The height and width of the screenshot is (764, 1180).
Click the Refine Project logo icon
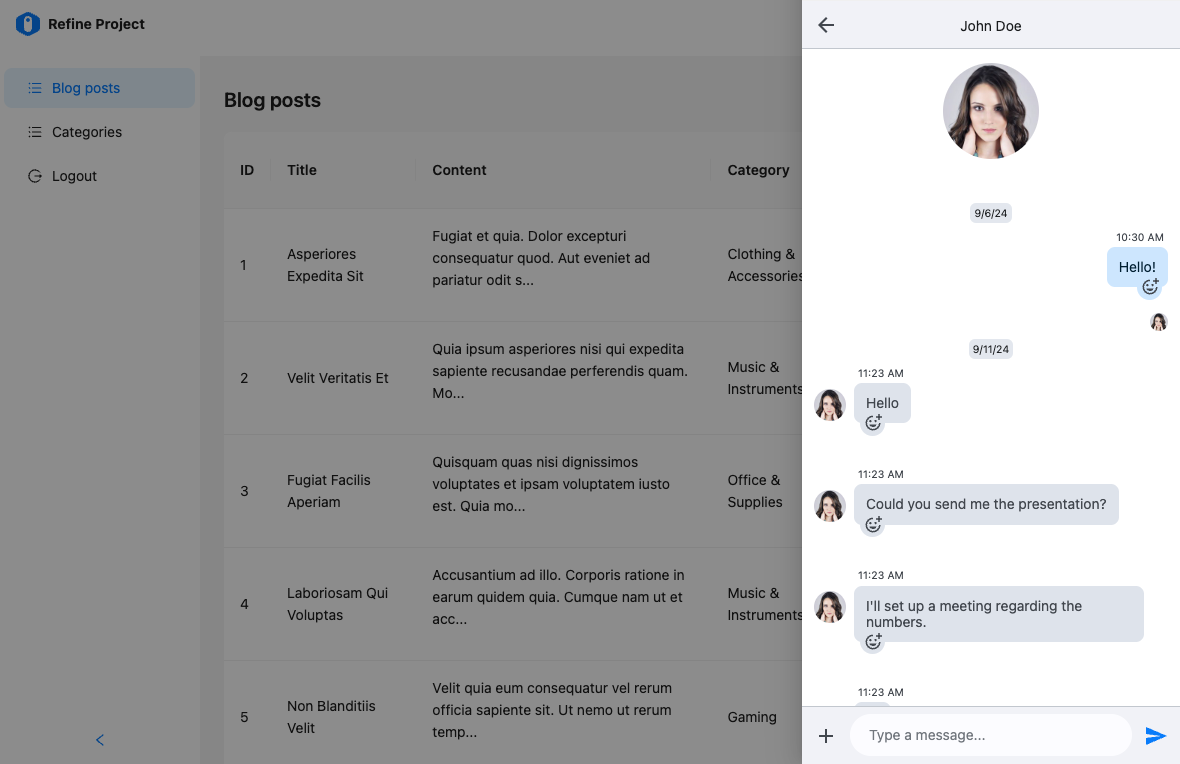(x=27, y=23)
